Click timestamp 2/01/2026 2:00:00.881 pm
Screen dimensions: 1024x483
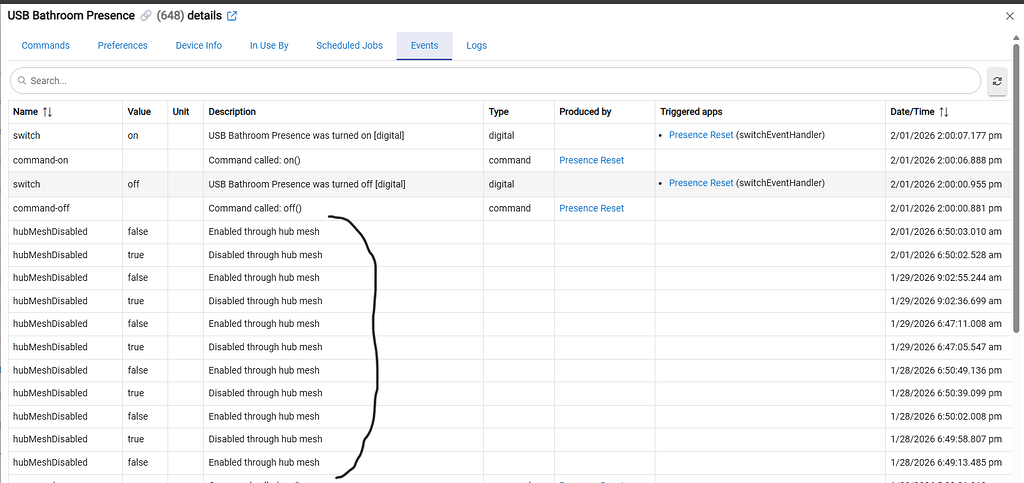946,208
